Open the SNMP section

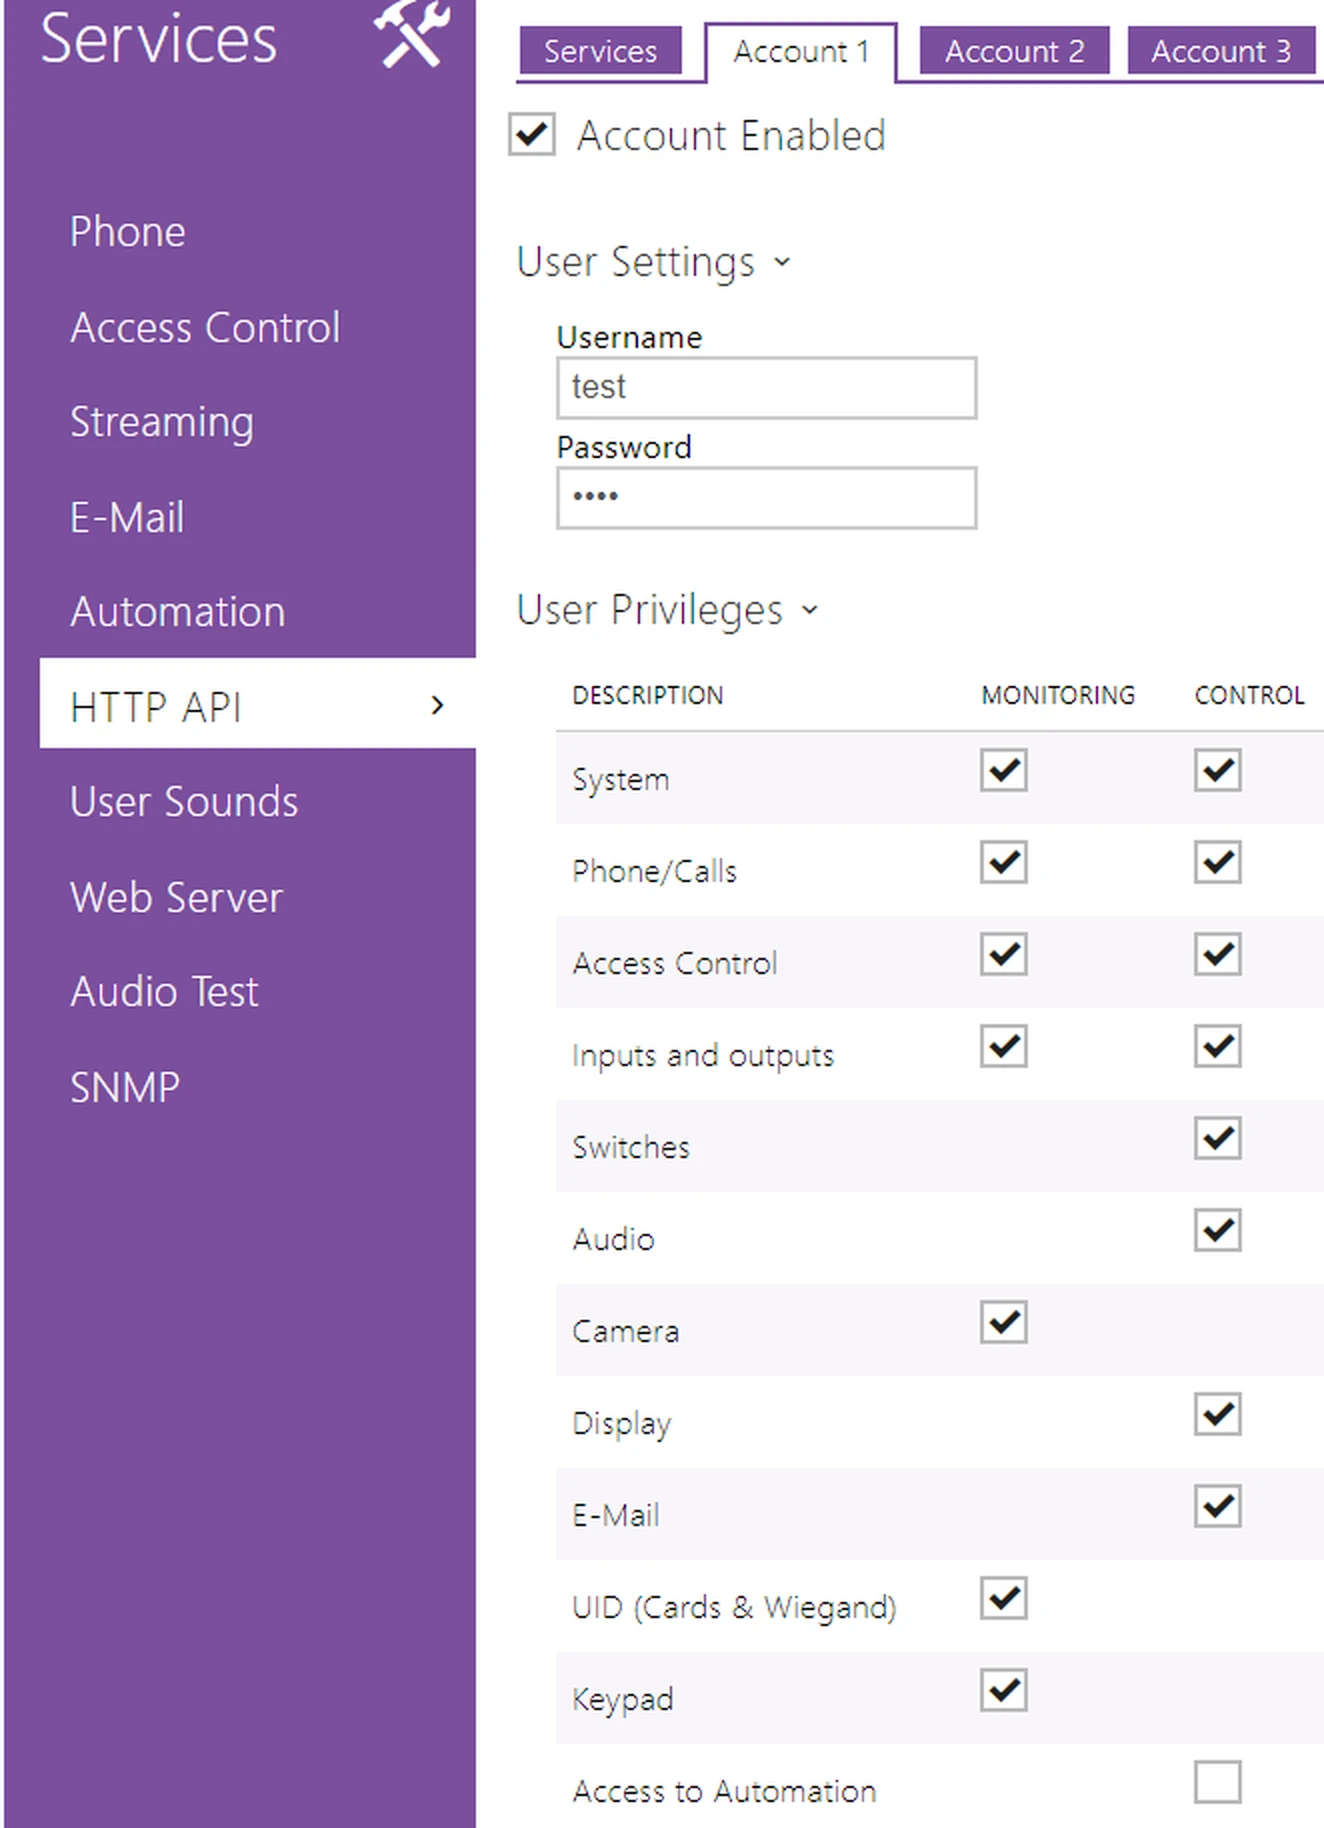click(125, 1087)
